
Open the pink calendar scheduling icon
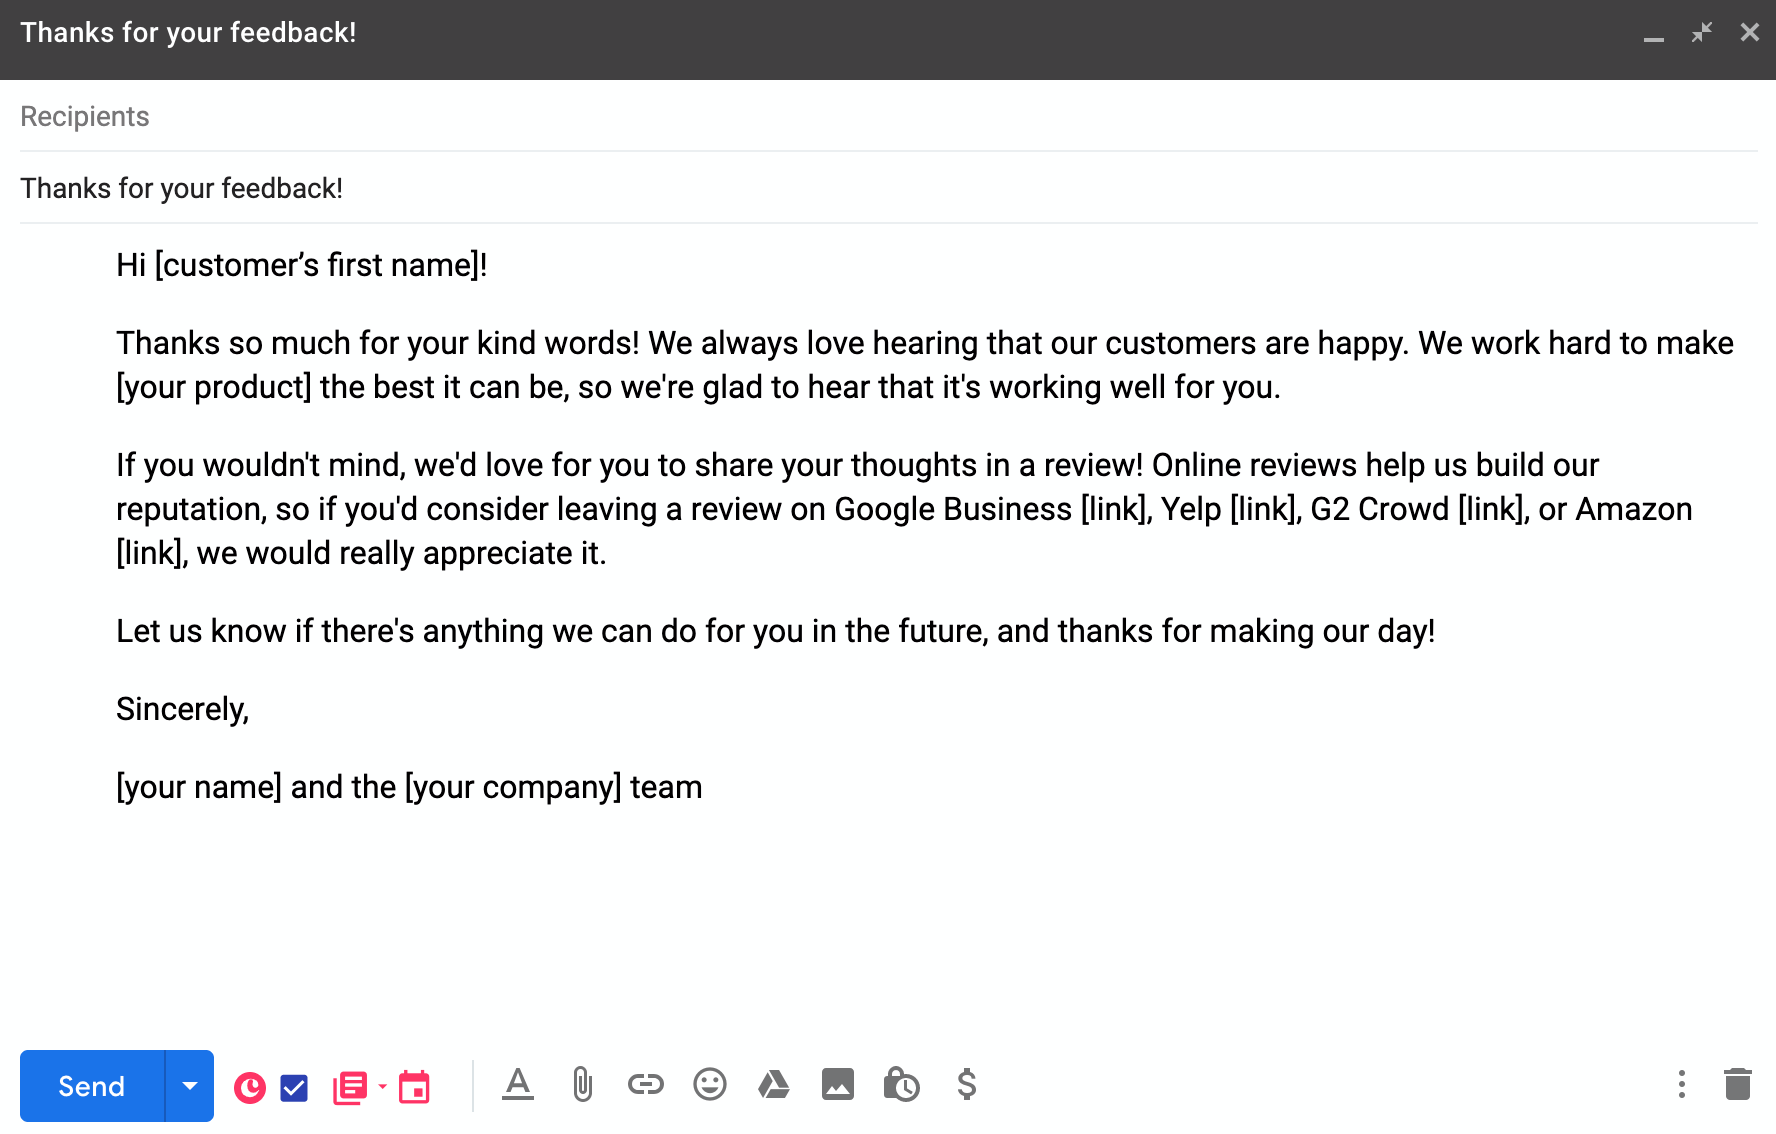415,1085
